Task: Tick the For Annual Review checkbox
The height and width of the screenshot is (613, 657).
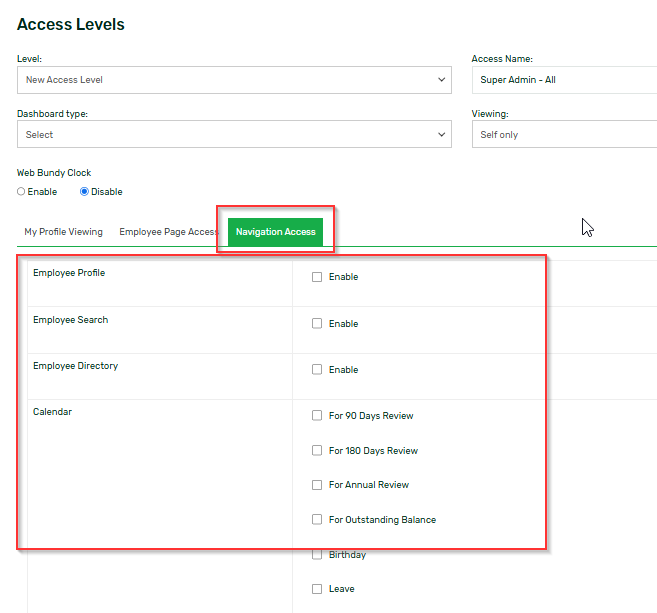Action: (x=317, y=485)
